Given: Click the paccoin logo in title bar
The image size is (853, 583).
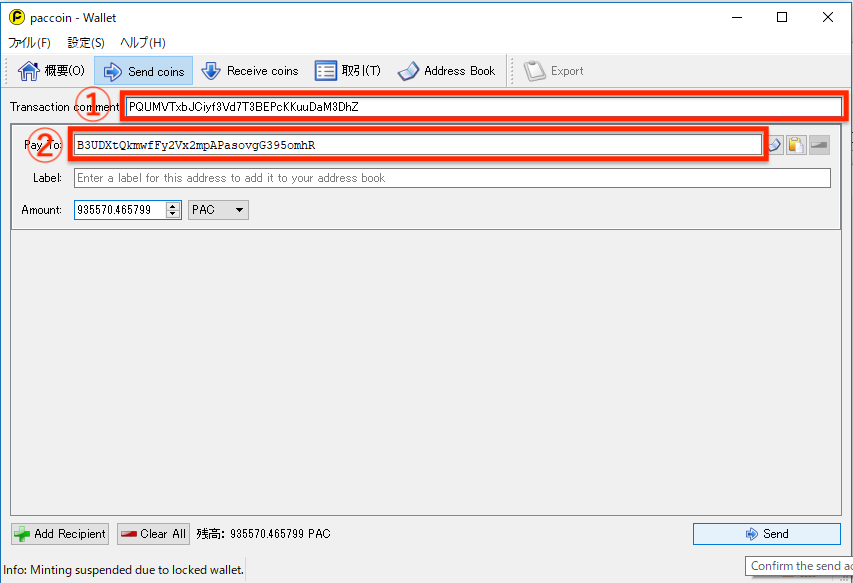Looking at the screenshot, I should pos(17,17).
